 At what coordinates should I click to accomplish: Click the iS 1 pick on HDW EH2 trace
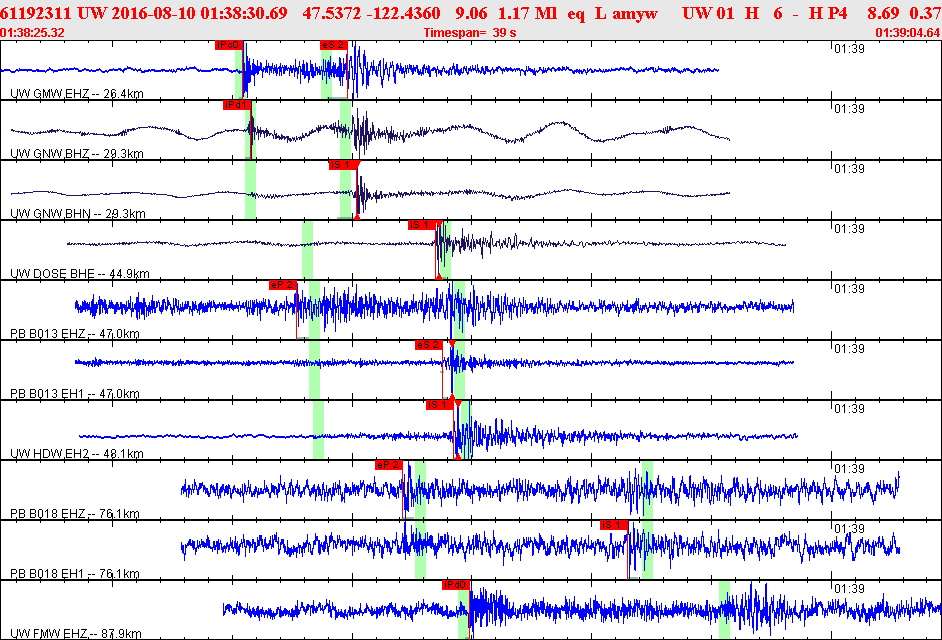click(440, 405)
